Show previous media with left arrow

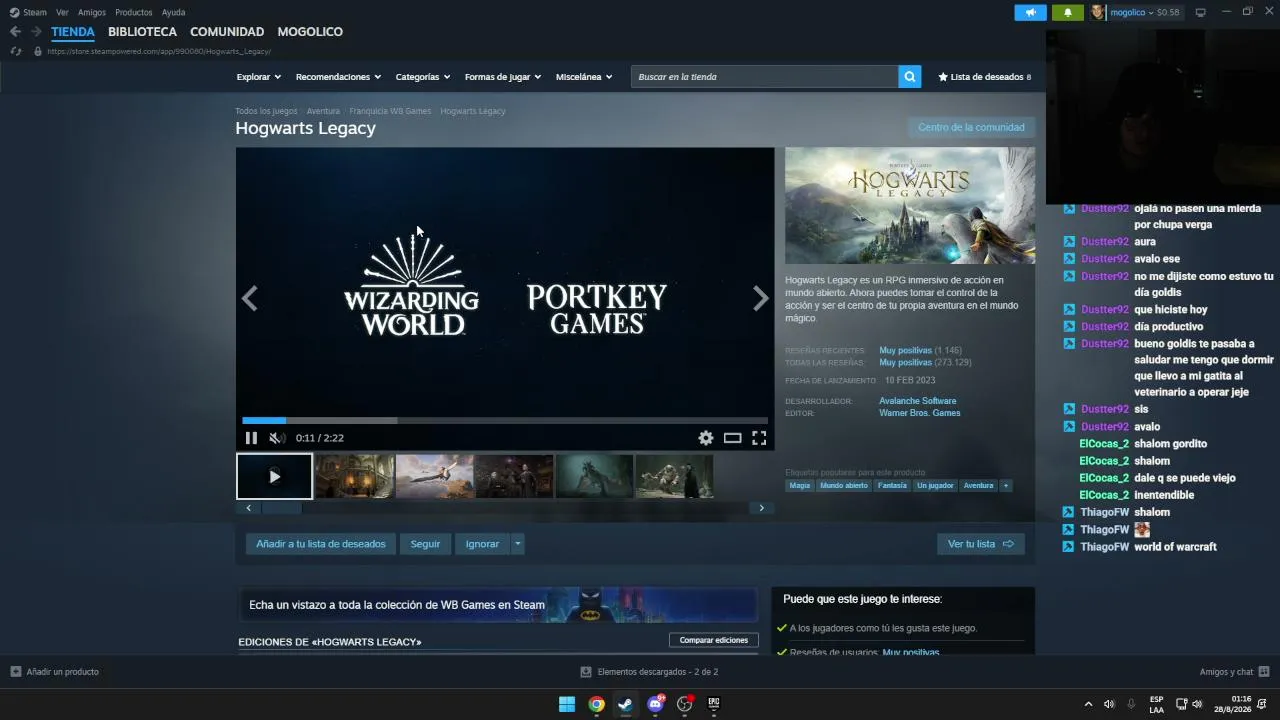249,298
